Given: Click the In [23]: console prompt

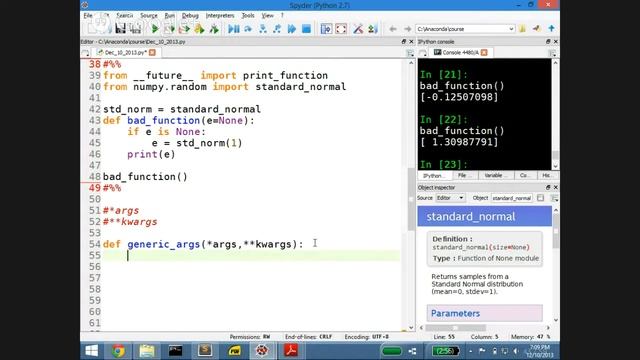Looking at the screenshot, I should point(444,164).
